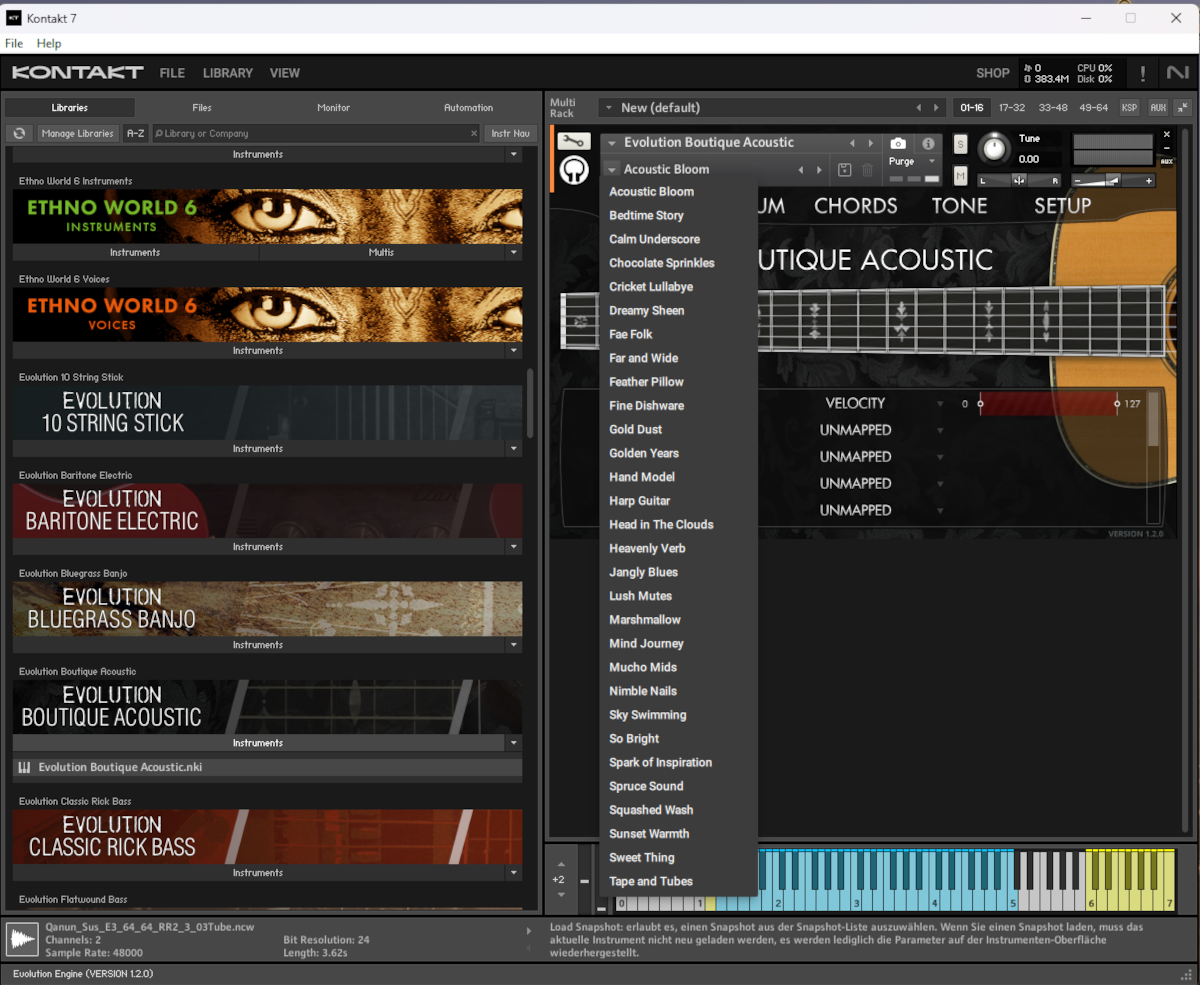Image resolution: width=1200 pixels, height=985 pixels.
Task: Toggle the AUX sends panel in rack header
Action: pyautogui.click(x=1158, y=108)
